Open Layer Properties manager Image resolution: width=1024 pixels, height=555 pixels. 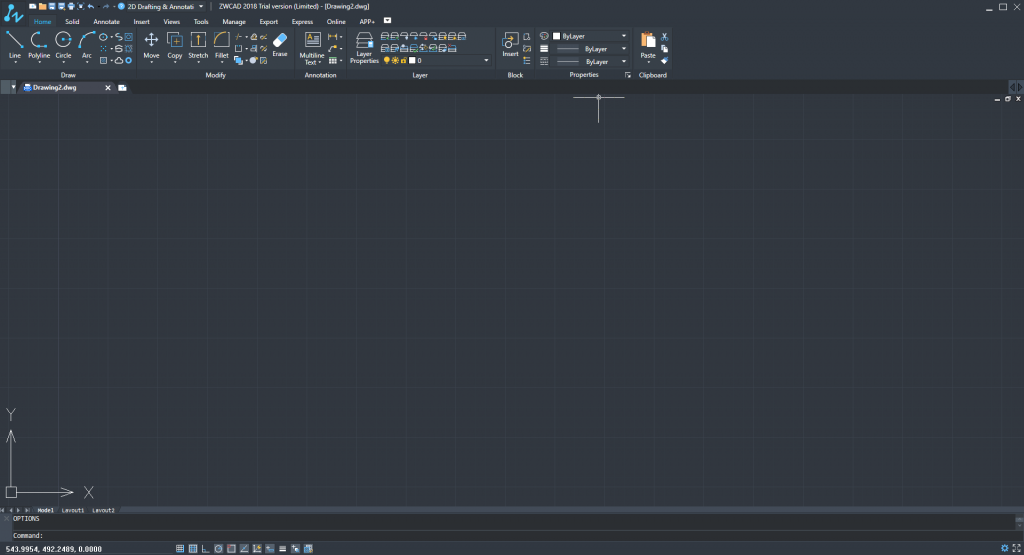364,46
